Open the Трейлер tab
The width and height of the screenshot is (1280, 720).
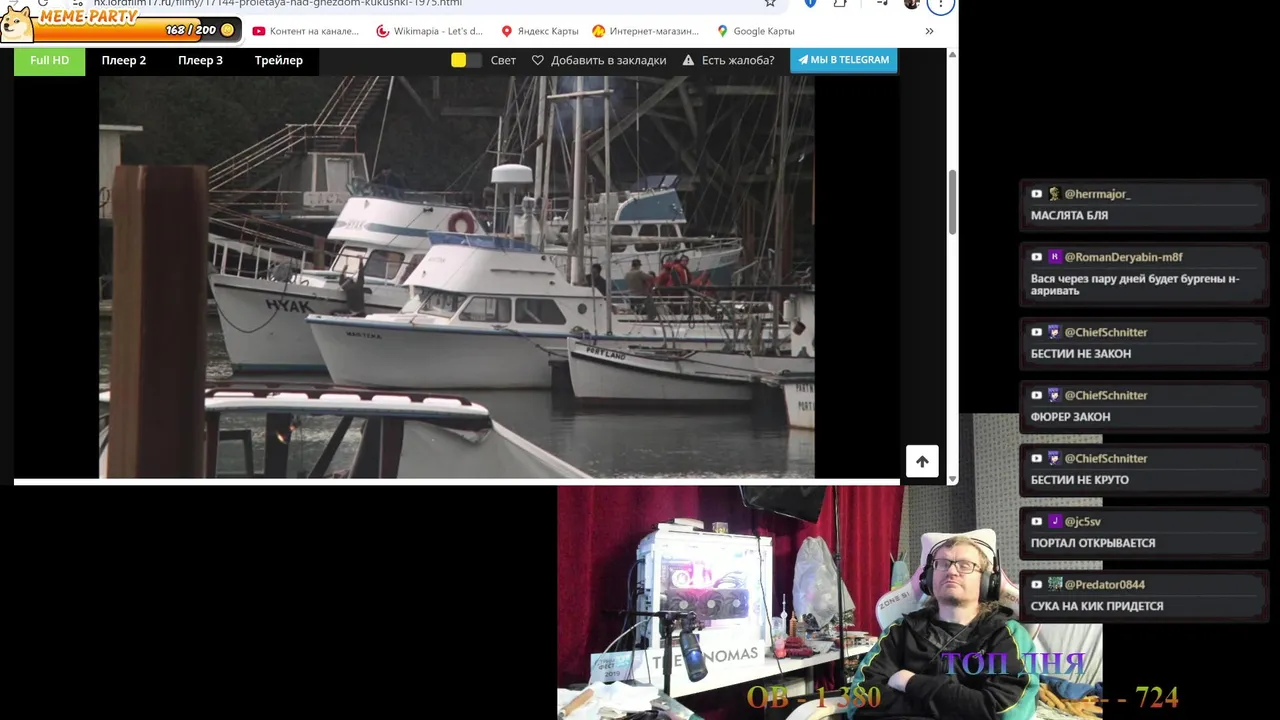pyautogui.click(x=279, y=60)
